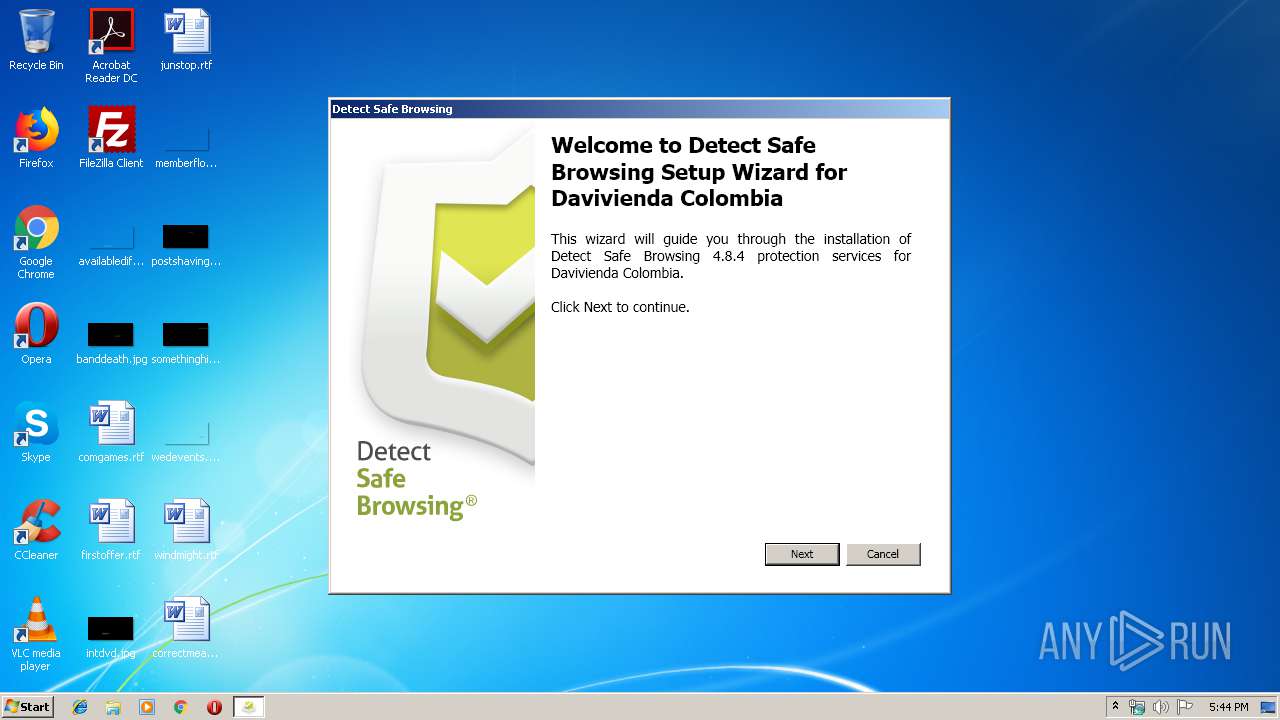Select the intdvd.jpg image file
Image resolution: width=1280 pixels, height=720 pixels.
111,638
